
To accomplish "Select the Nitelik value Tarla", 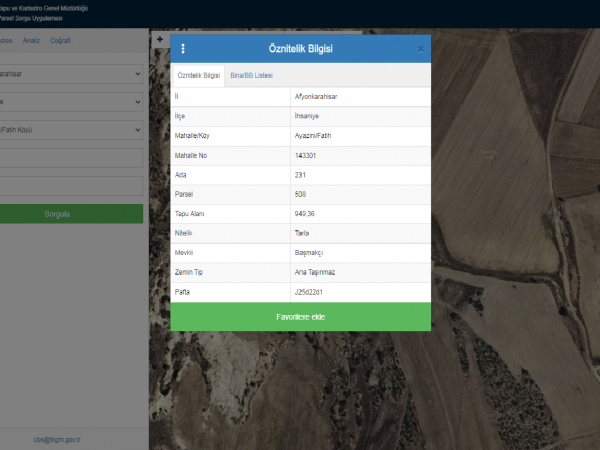I will click(x=360, y=233).
